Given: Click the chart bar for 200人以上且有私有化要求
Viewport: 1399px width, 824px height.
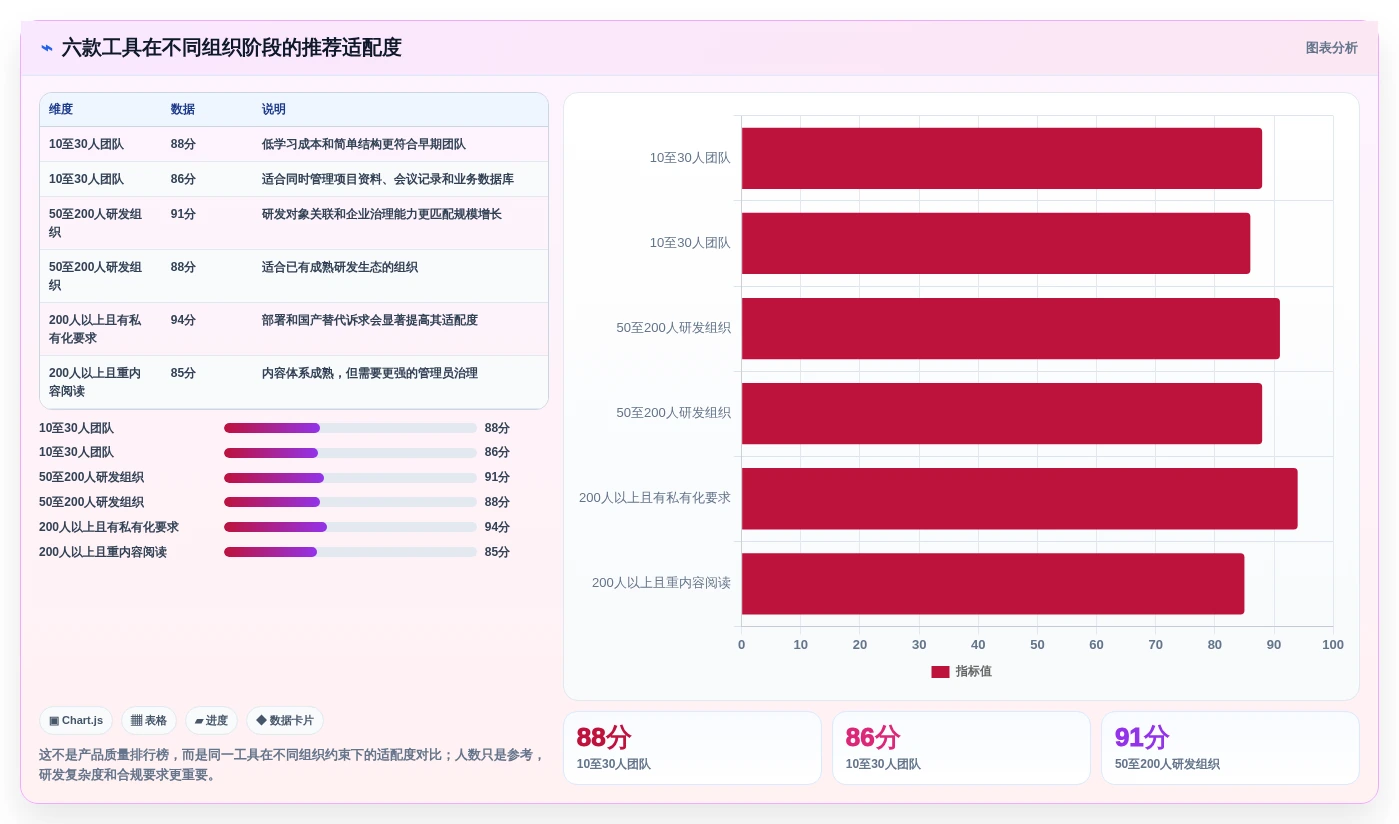Looking at the screenshot, I should tap(1019, 499).
